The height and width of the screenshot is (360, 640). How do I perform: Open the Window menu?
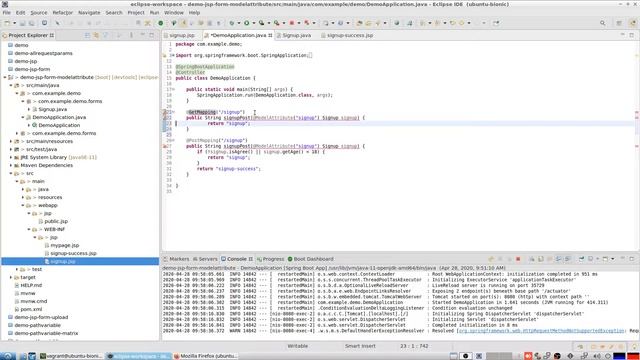[174, 13]
